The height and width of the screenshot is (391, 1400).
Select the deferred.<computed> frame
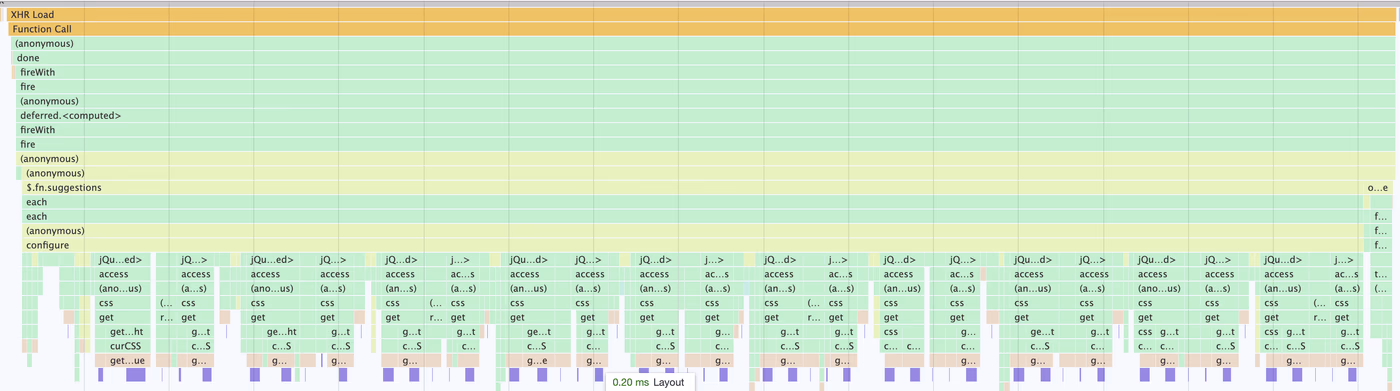pos(704,116)
